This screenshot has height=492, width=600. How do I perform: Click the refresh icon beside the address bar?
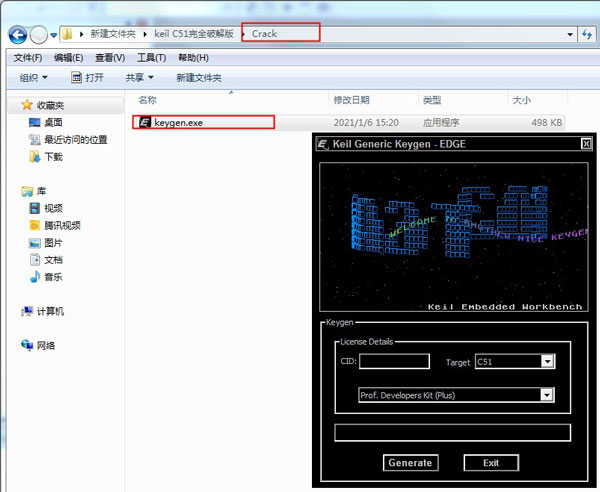tap(587, 34)
